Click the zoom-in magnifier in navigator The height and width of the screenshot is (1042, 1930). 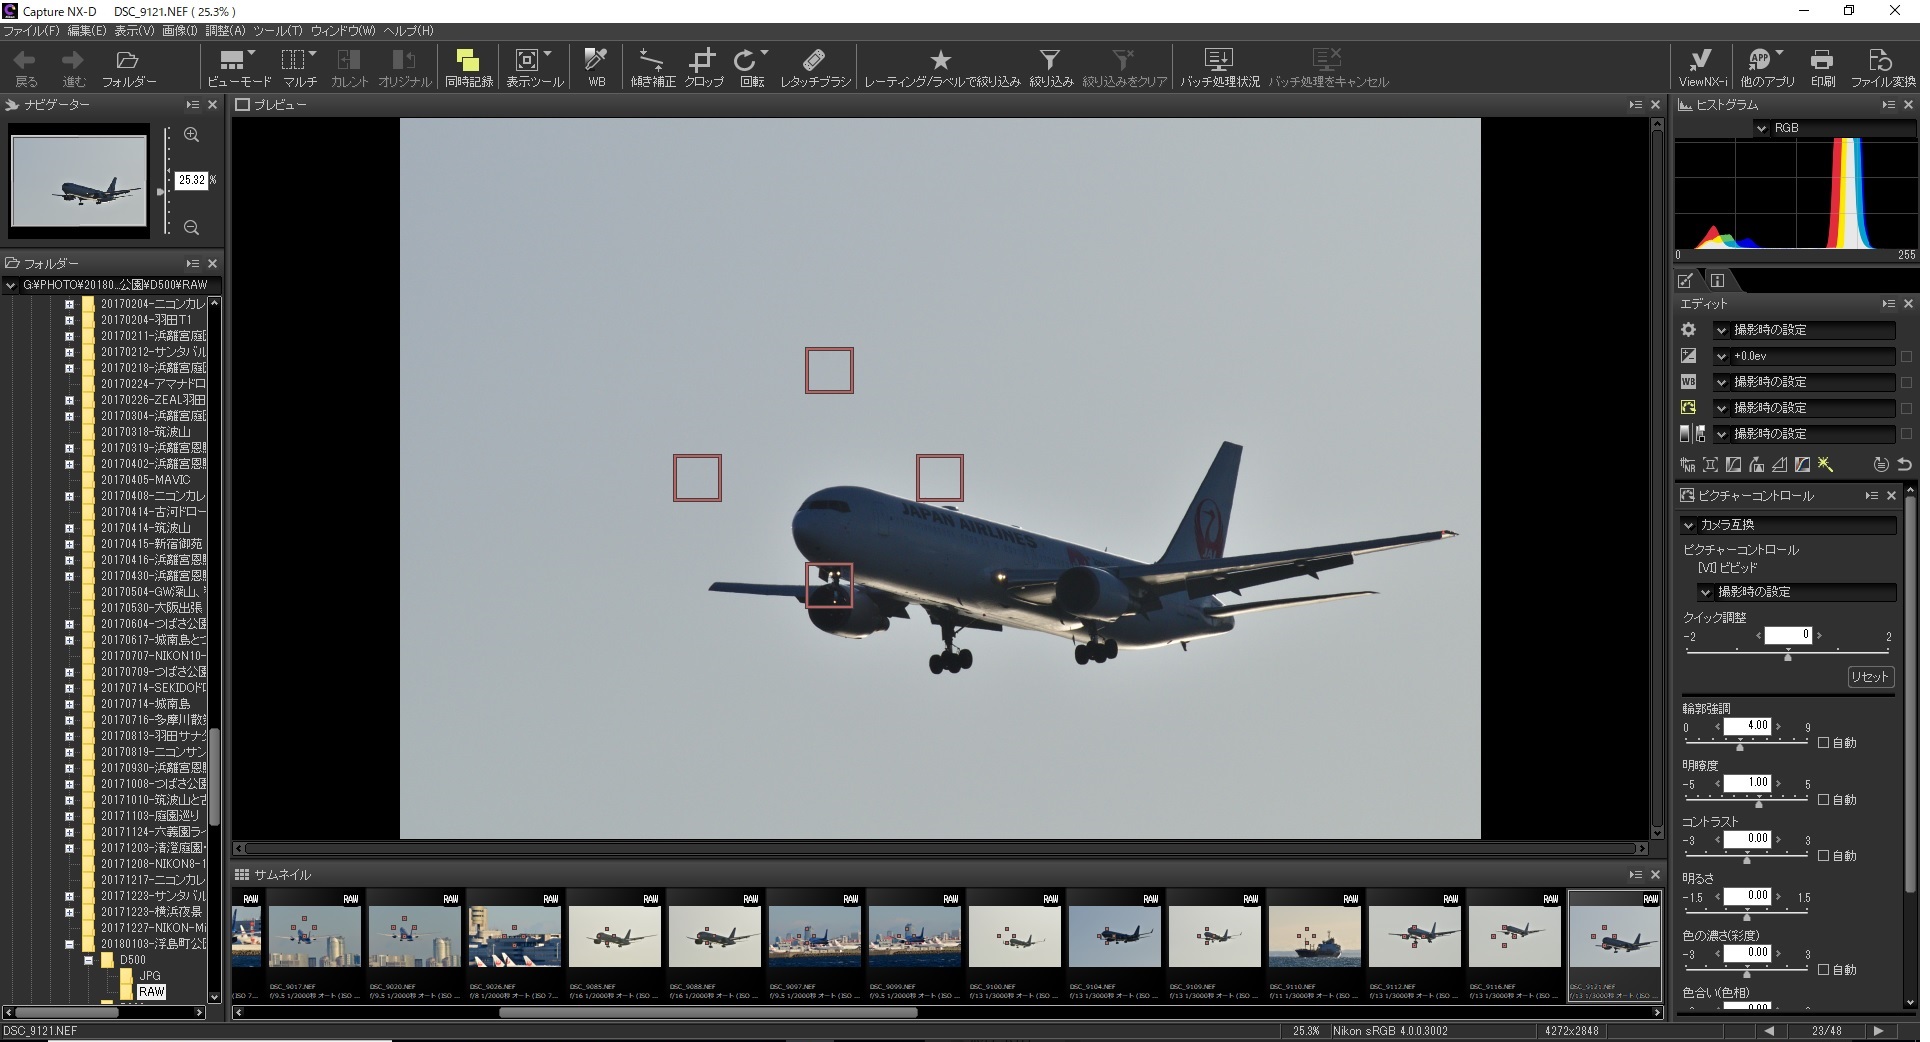pos(192,135)
